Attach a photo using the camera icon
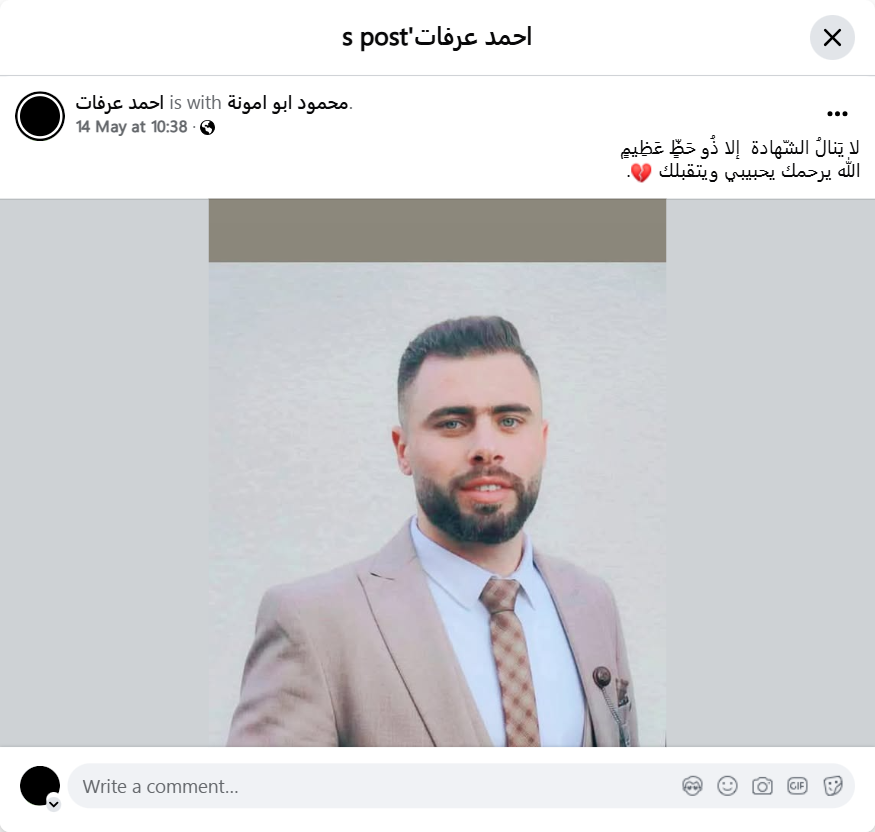 coord(762,786)
